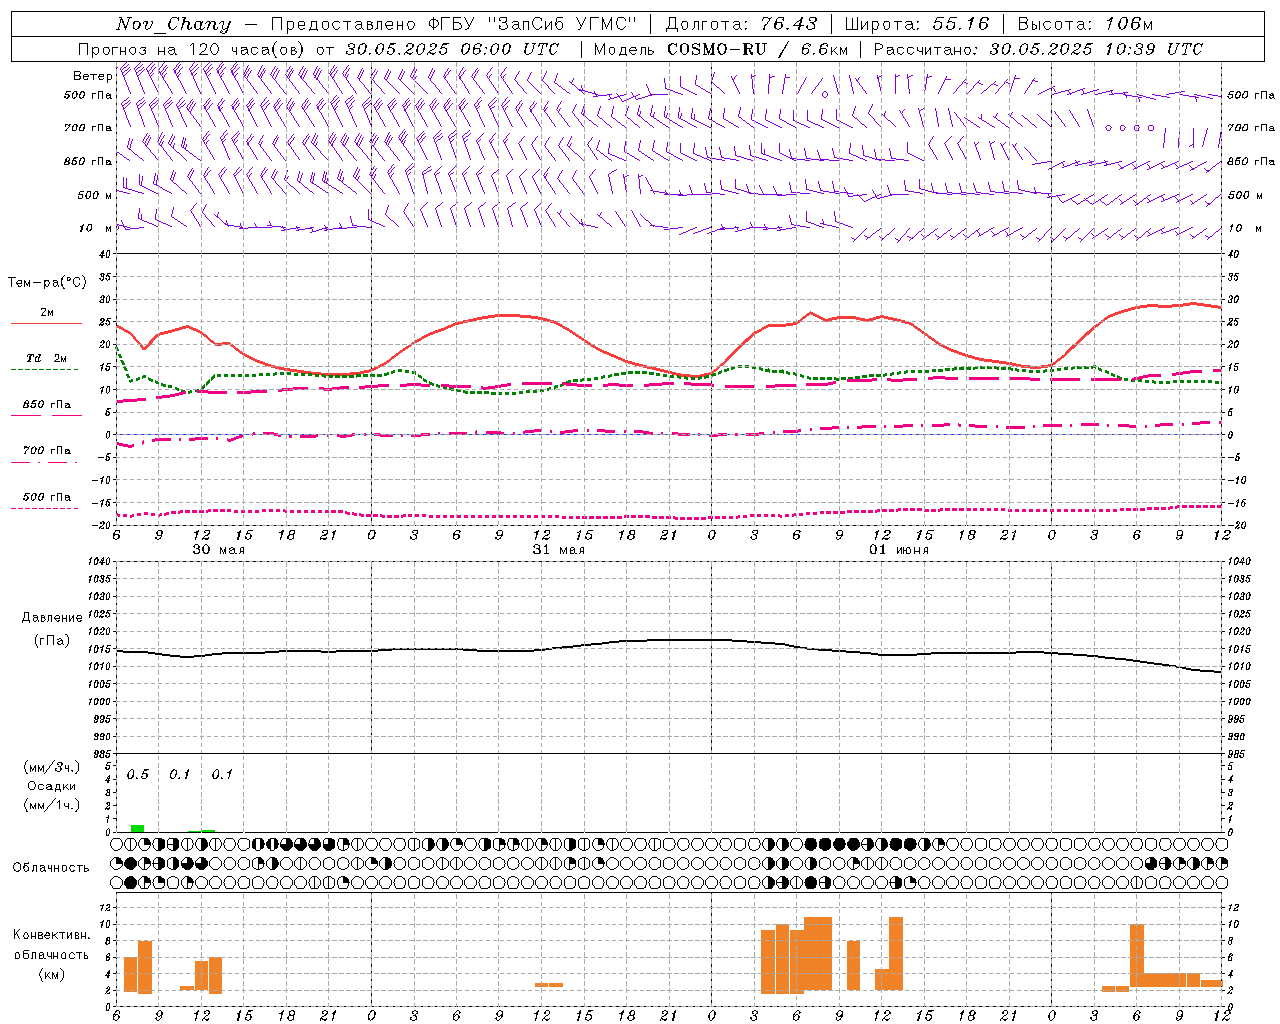Click the '500 м' label left of wind panel
The height and width of the screenshot is (1024, 1280).
95,195
